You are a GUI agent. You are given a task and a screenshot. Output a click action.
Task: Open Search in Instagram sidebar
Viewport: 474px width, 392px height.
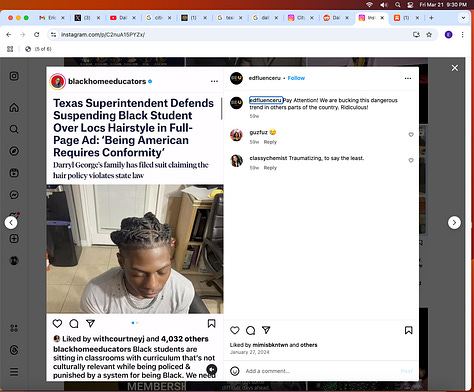(14, 129)
